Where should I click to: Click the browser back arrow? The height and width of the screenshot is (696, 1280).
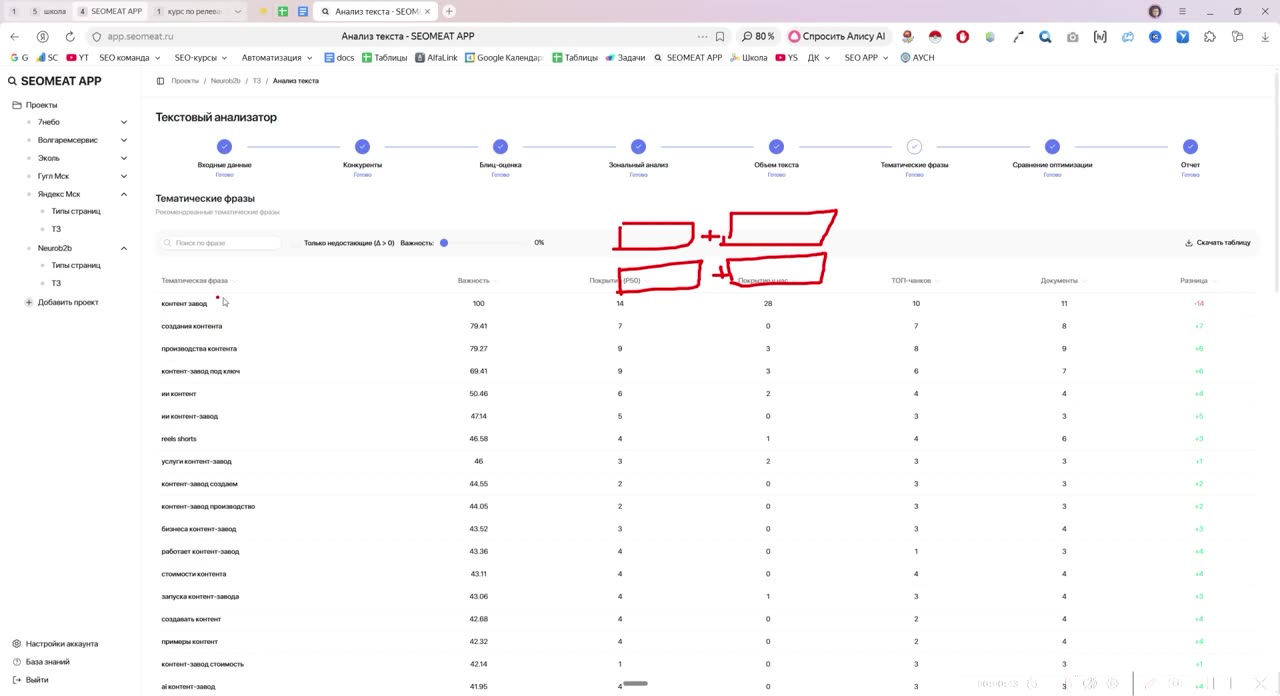pos(14,36)
